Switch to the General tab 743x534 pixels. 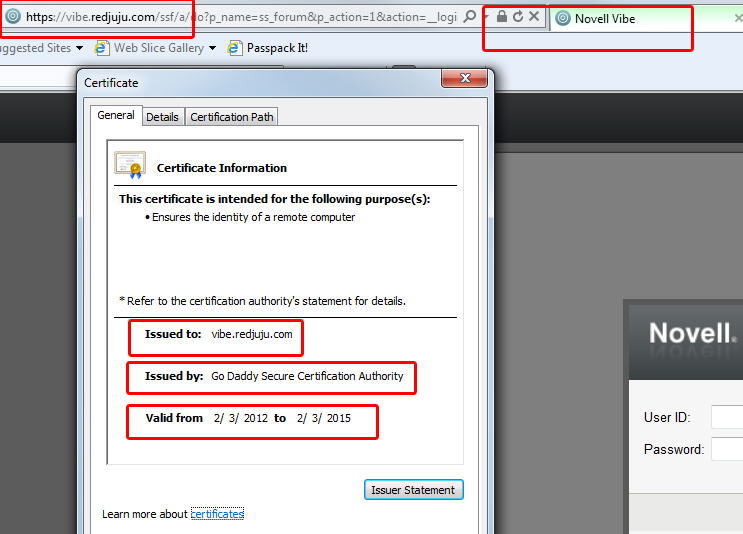pos(116,115)
